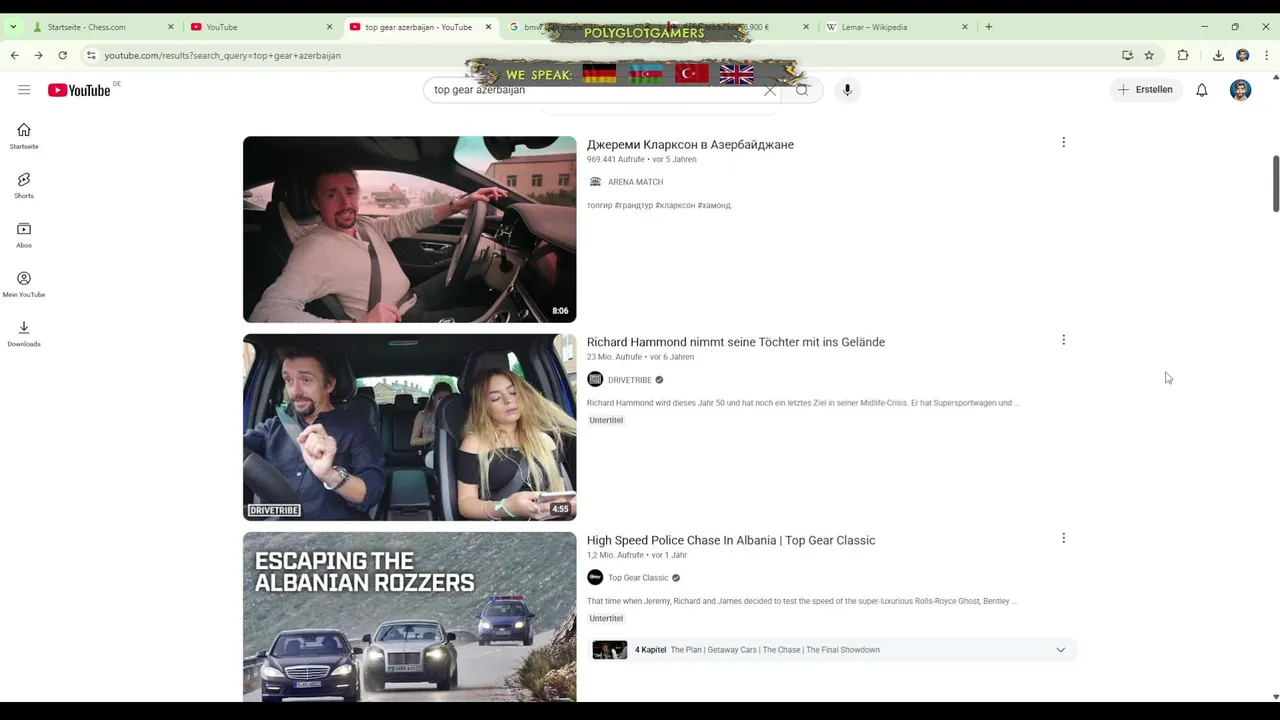The width and height of the screenshot is (1280, 720).
Task: Open the browser downloads icon
Action: (x=1218, y=55)
